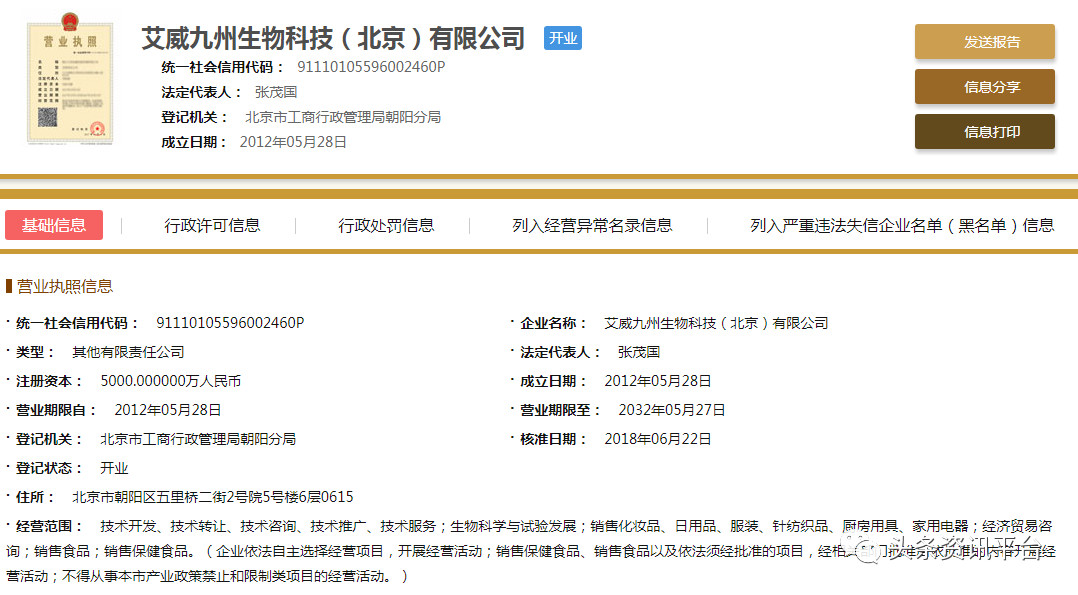Viewport: 1078px width, 595px height.
Task: Click the marker icon before 营业执照信息 heading
Action: pyautogui.click(x=8, y=286)
